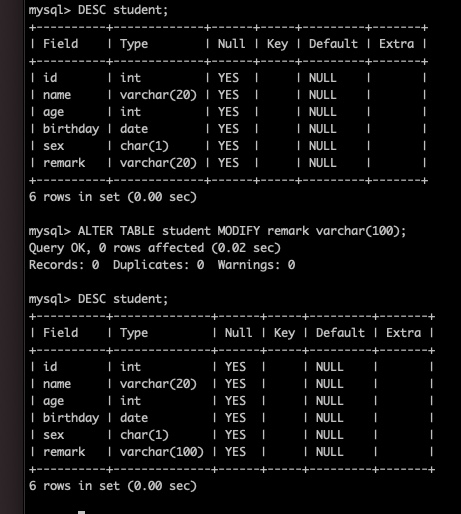Click the Query OK result line
461x514 pixels.
155,248
